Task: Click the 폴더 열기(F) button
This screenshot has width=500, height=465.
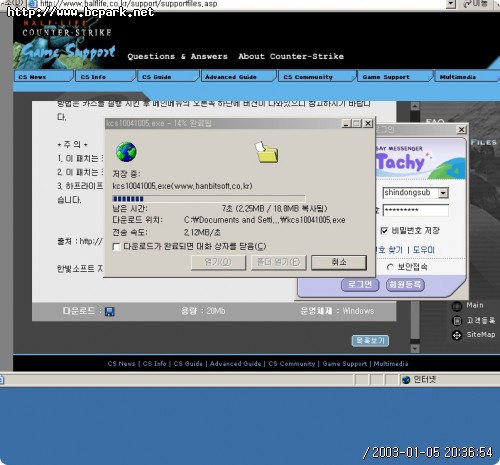Action: pyautogui.click(x=278, y=262)
